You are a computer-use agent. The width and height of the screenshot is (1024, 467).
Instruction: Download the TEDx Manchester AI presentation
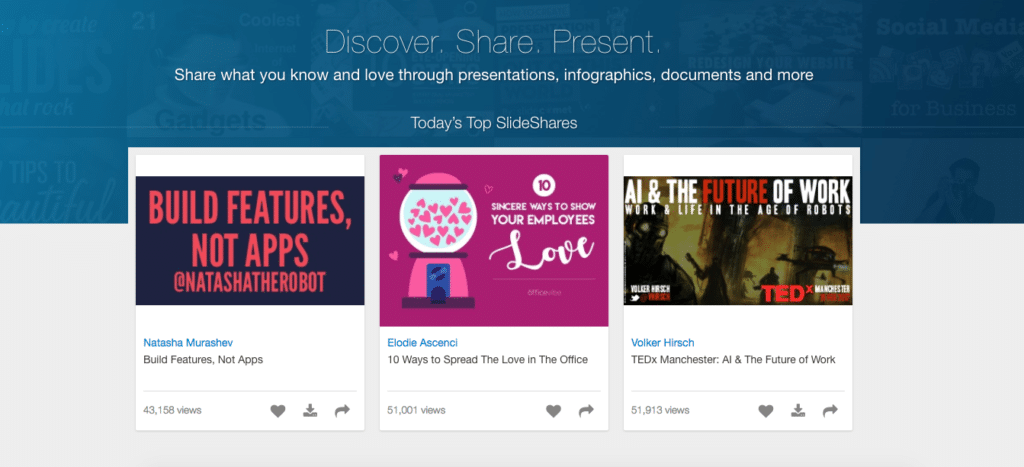797,410
